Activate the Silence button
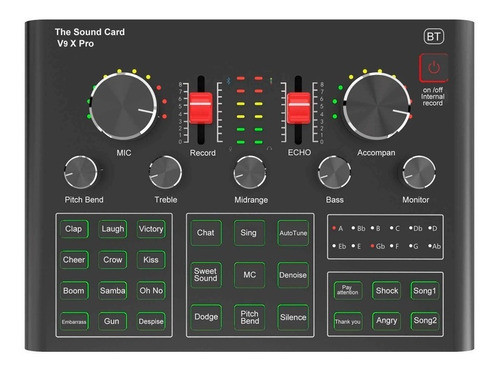Viewport: 500px width, 371px height. coord(293,317)
